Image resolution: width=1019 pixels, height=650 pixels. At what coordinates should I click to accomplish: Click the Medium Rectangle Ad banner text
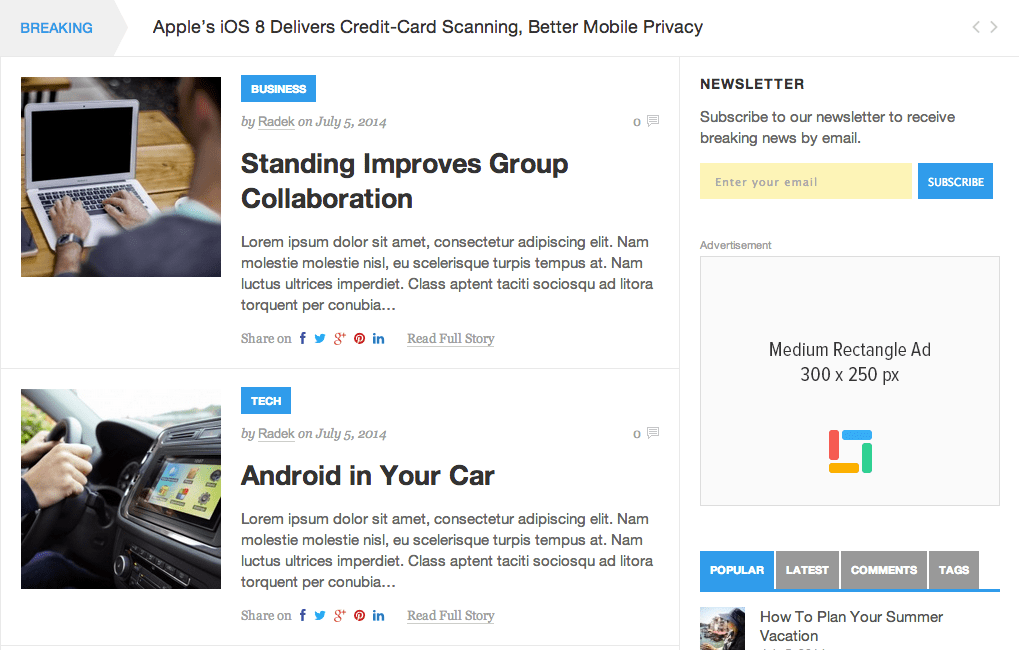850,362
